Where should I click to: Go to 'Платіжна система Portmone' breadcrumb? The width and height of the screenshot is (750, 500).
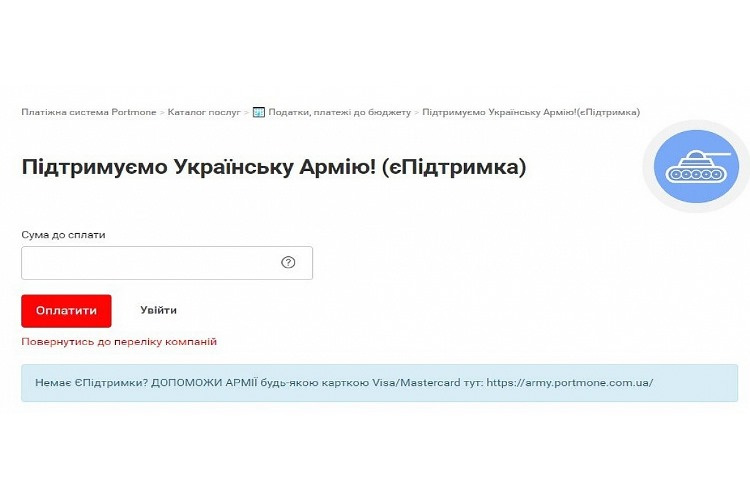pyautogui.click(x=89, y=112)
